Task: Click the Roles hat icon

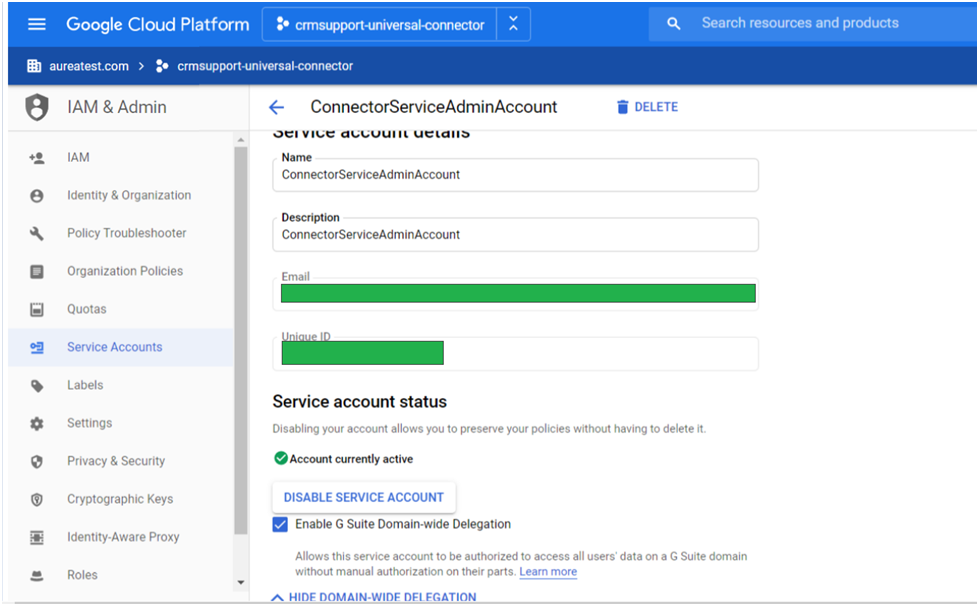Action: pos(37,575)
